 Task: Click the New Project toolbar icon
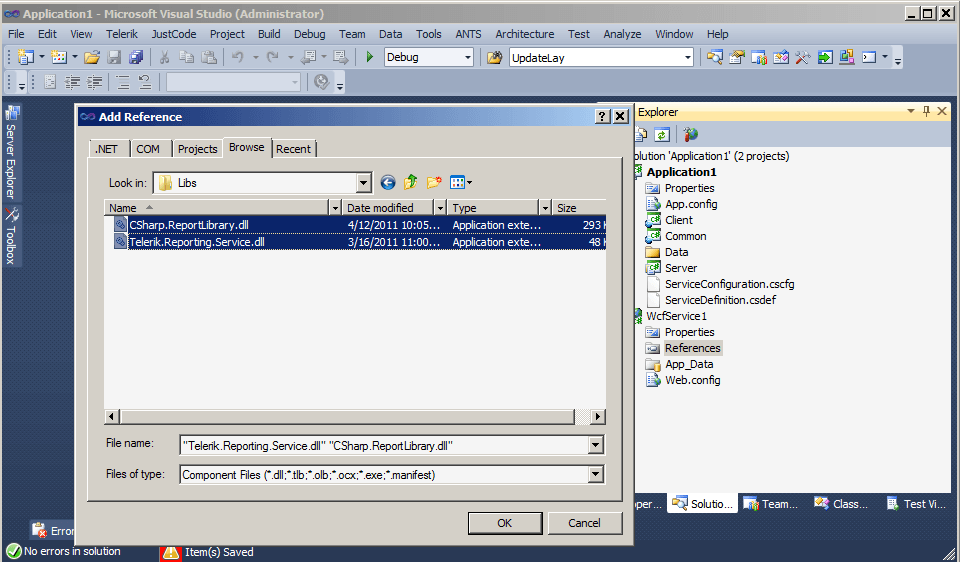click(26, 58)
